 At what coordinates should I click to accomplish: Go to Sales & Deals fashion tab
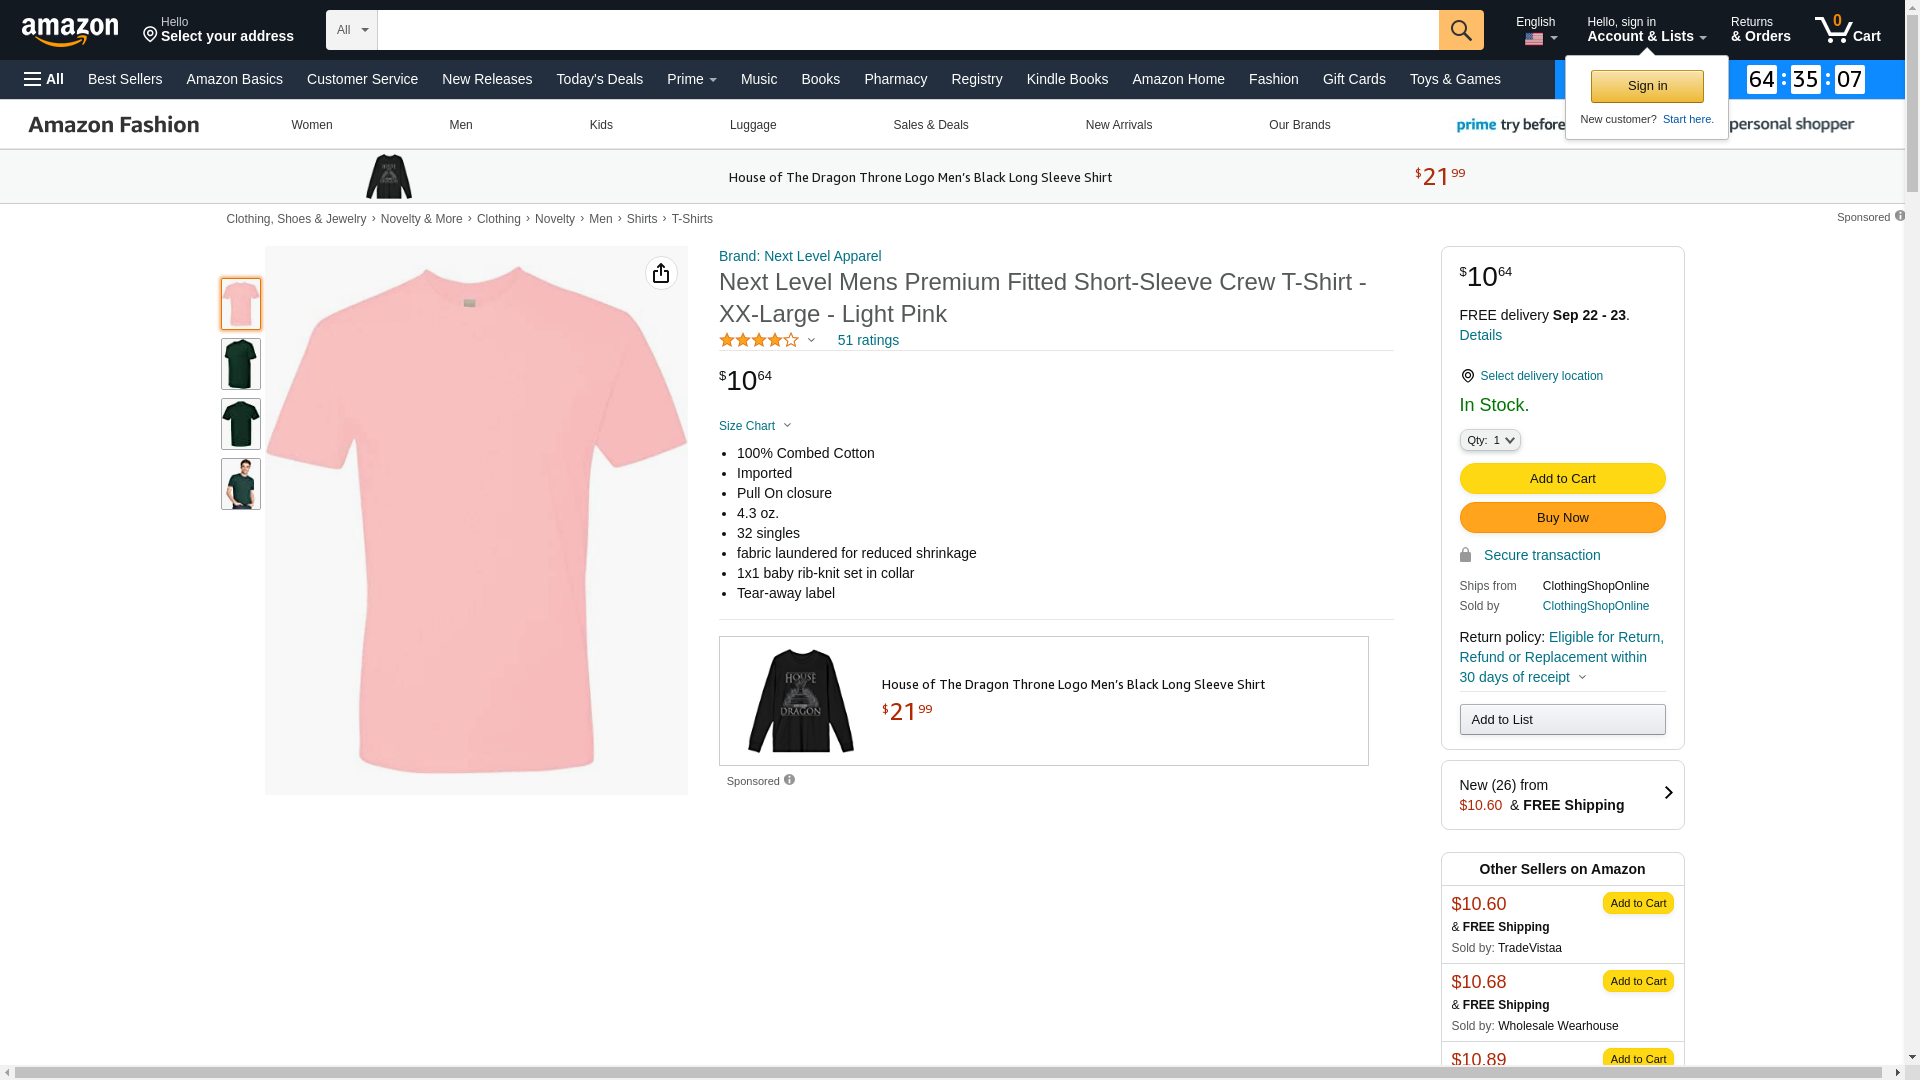930,125
